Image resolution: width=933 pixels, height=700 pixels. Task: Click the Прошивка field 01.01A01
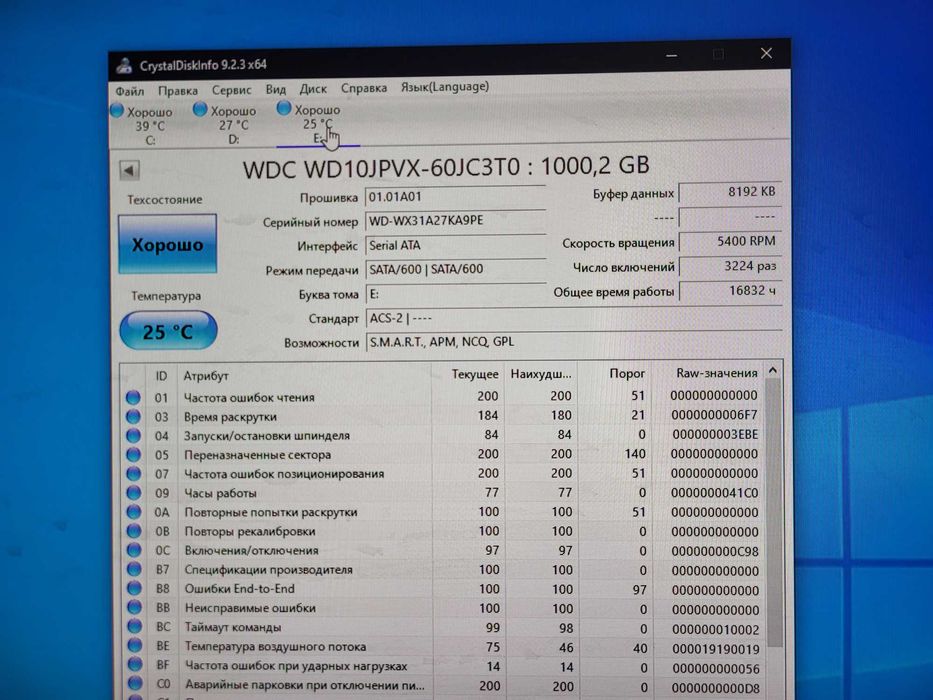click(455, 196)
